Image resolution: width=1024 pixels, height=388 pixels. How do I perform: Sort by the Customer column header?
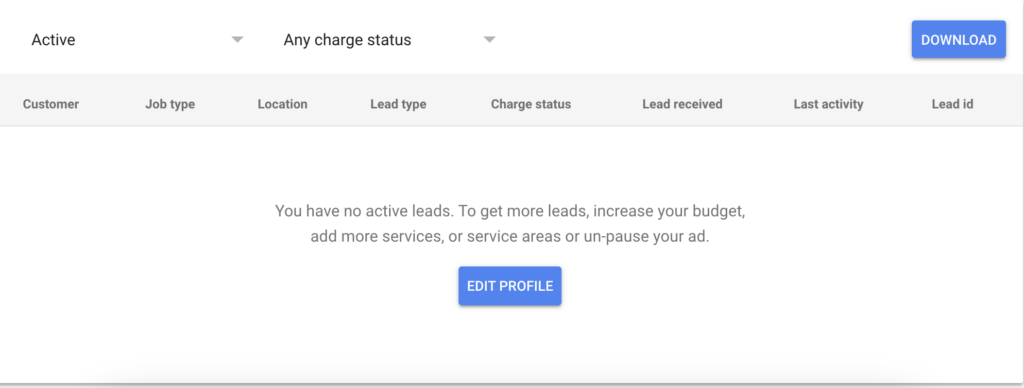[51, 104]
